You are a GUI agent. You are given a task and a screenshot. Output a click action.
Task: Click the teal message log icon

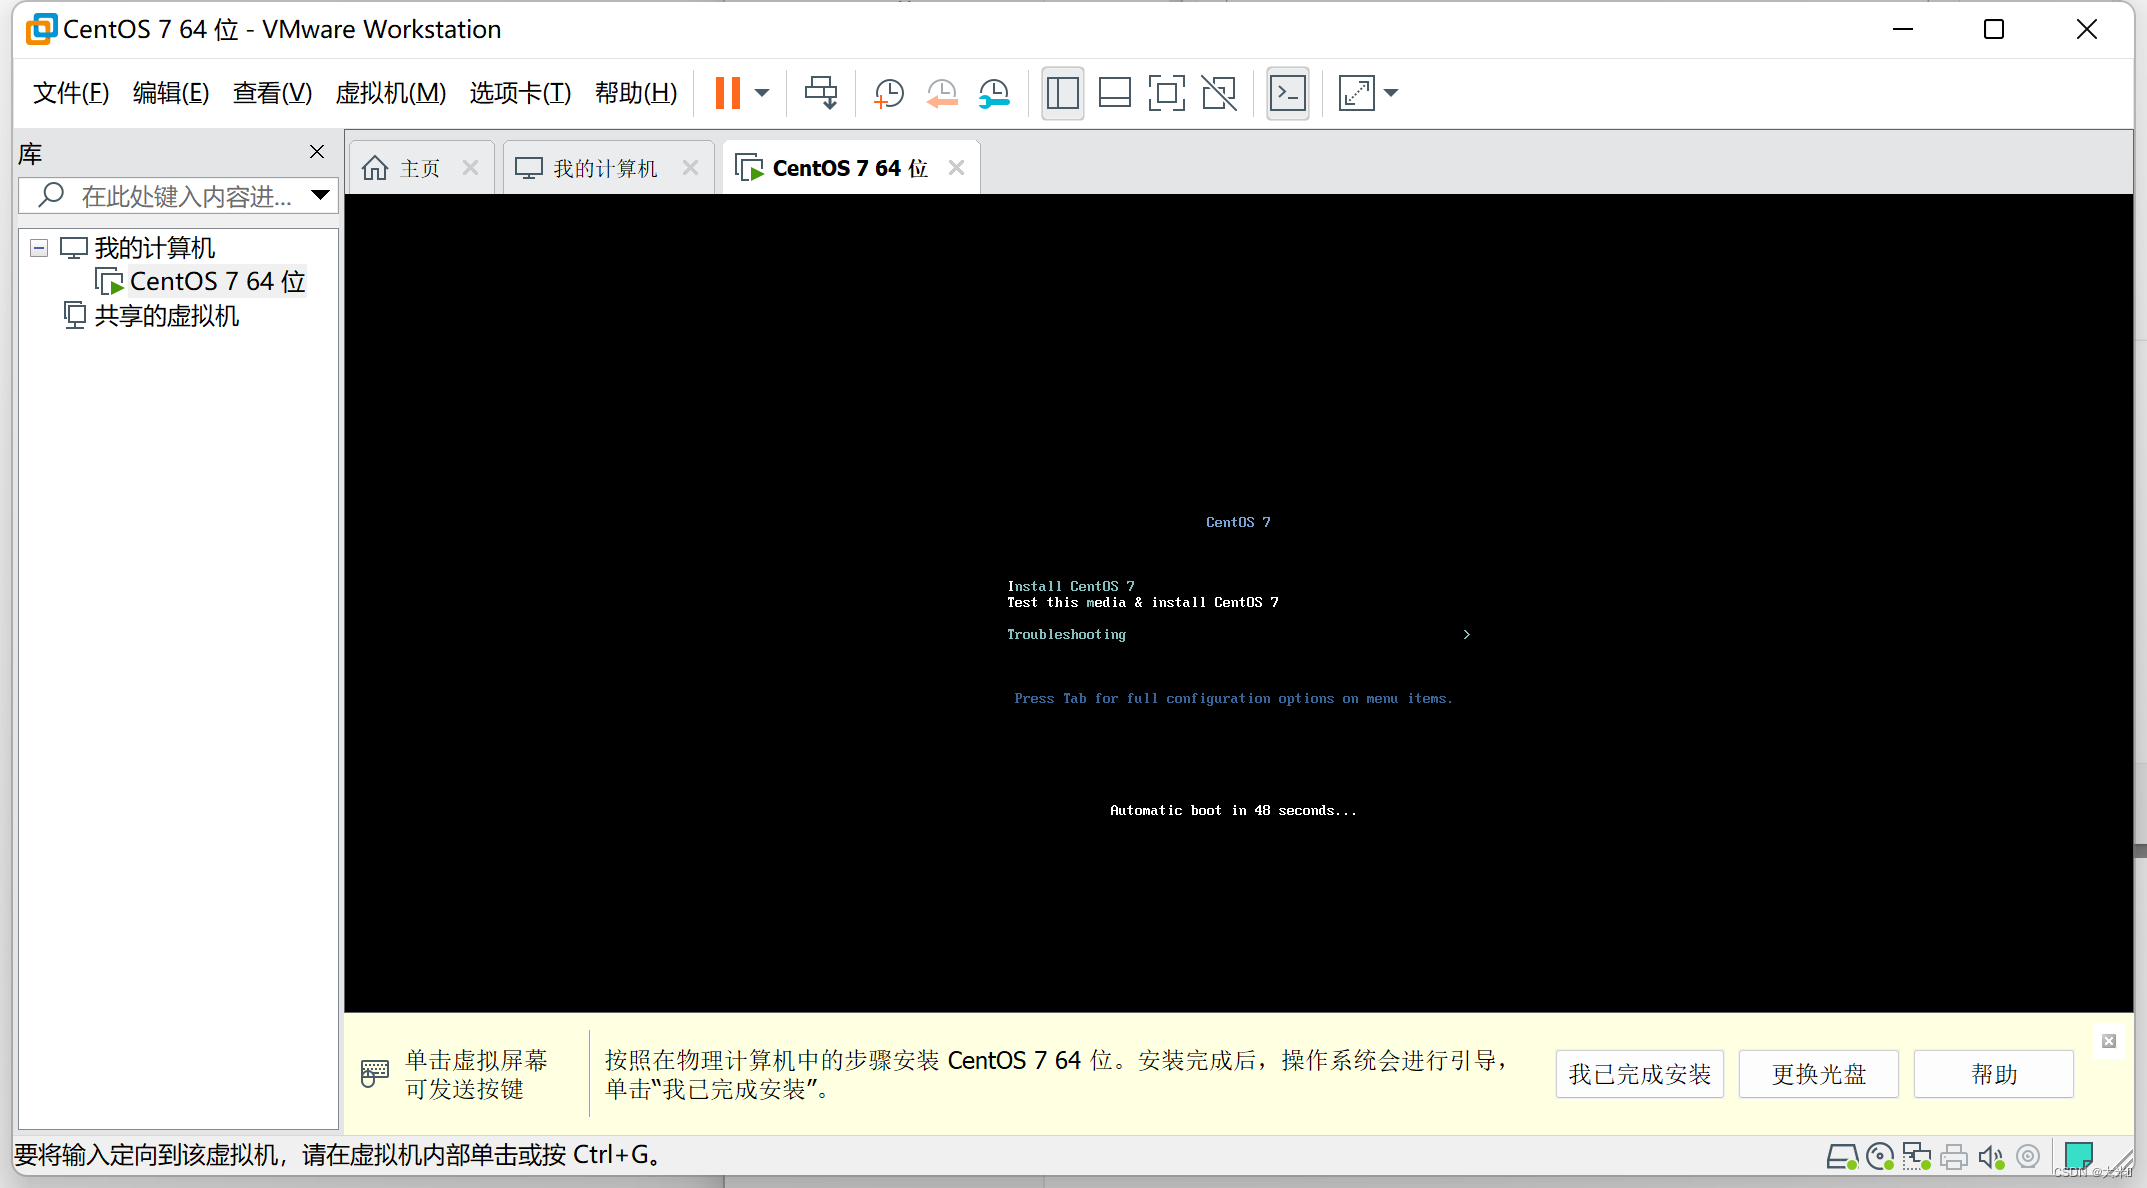(2078, 1156)
